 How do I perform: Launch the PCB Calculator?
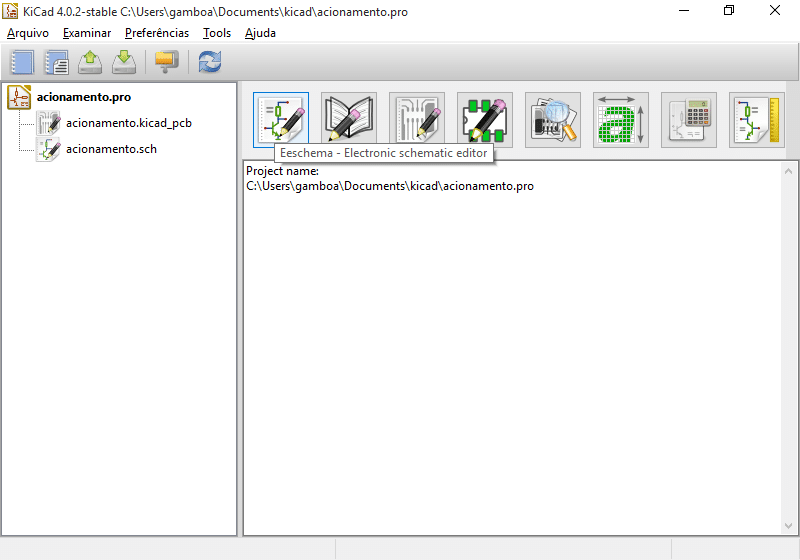(x=689, y=120)
